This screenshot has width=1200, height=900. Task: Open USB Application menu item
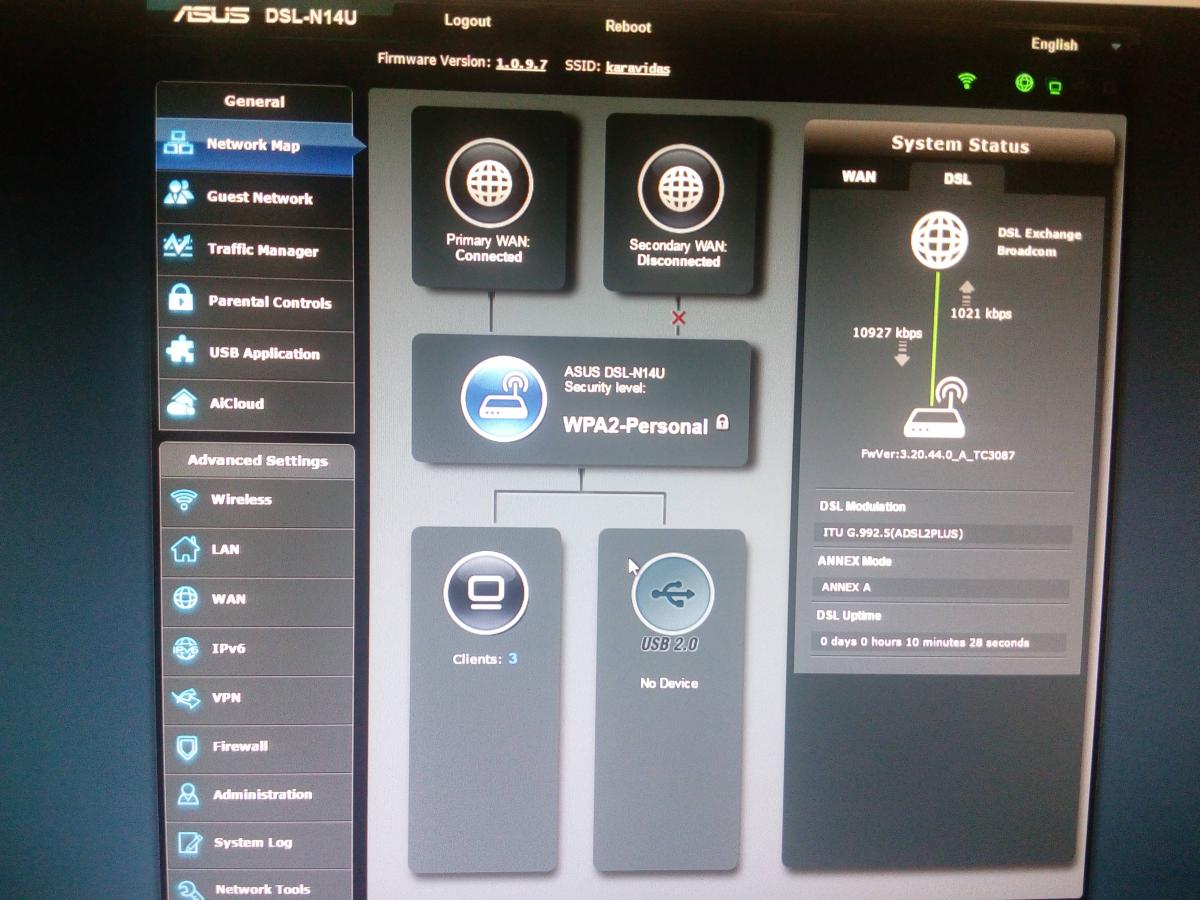(x=256, y=354)
